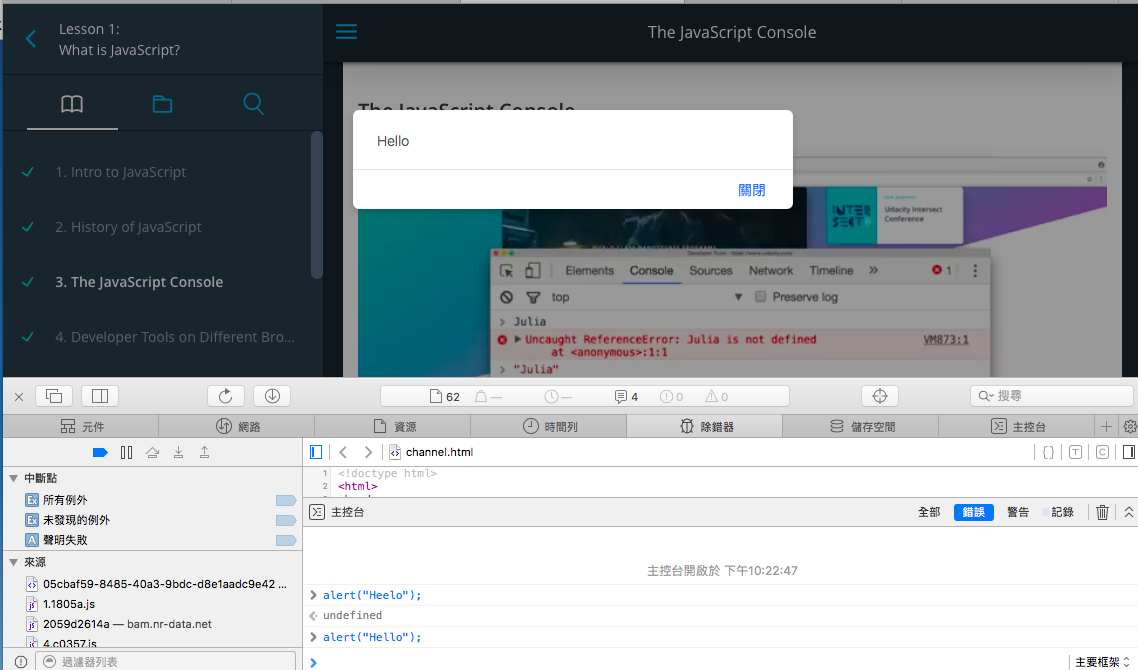Click the pause script execution icon
The width and height of the screenshot is (1138, 670).
click(x=126, y=453)
